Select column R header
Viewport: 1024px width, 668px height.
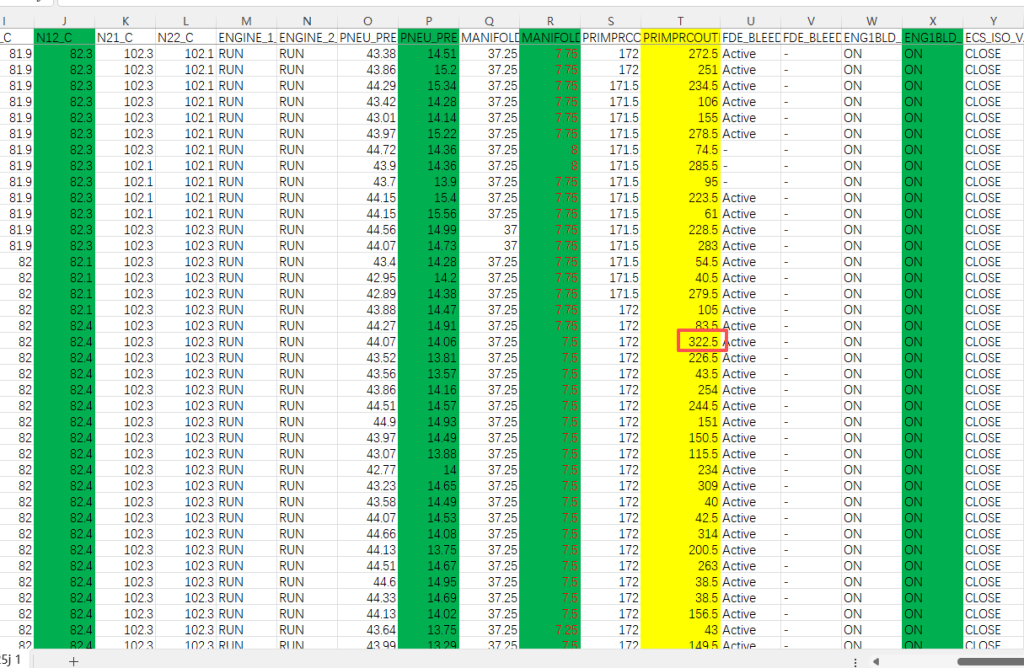tap(550, 21)
